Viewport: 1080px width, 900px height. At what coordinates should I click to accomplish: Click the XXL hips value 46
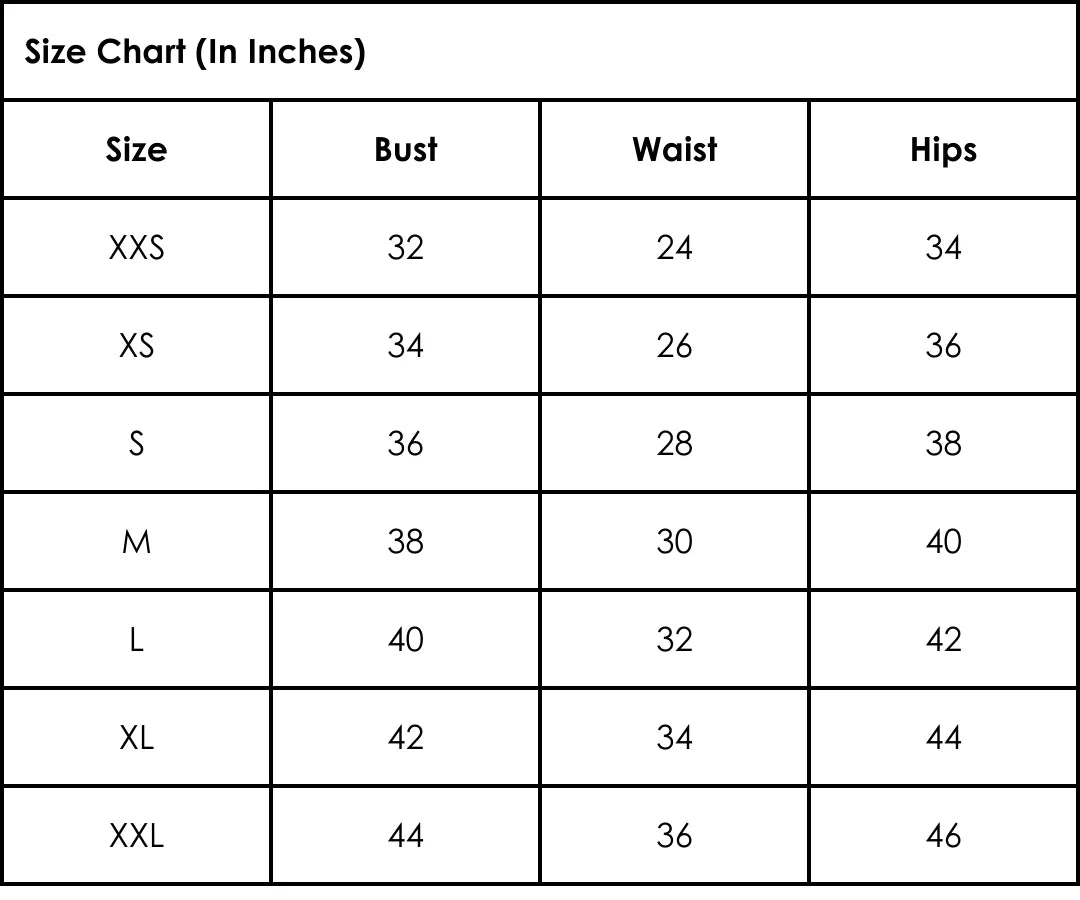[943, 835]
